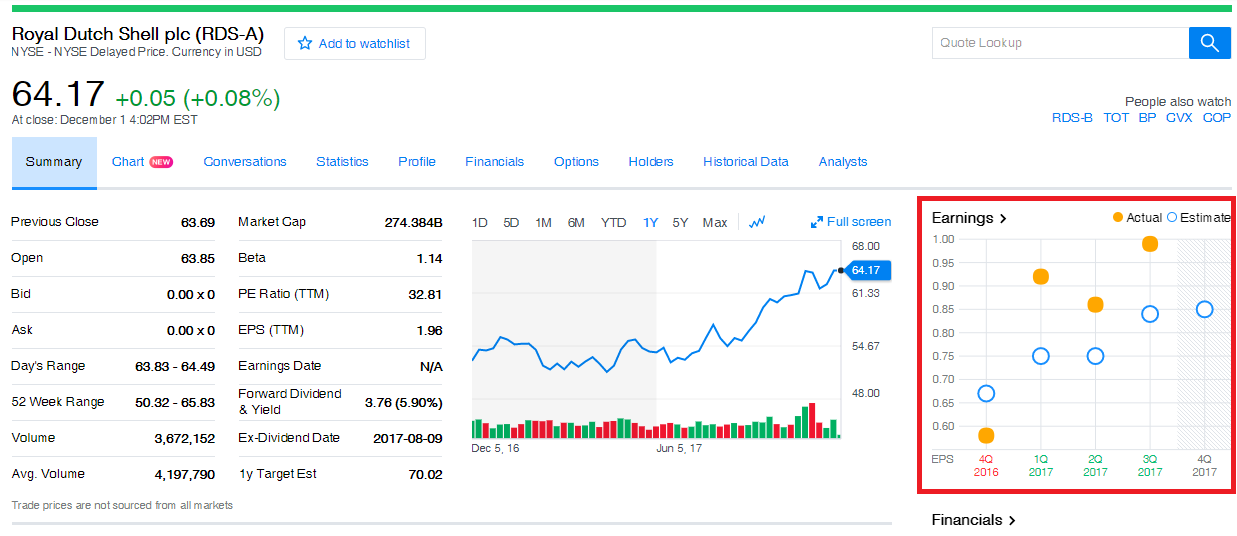The width and height of the screenshot is (1237, 536).
Task: Select the 1Y chart range
Action: (651, 223)
